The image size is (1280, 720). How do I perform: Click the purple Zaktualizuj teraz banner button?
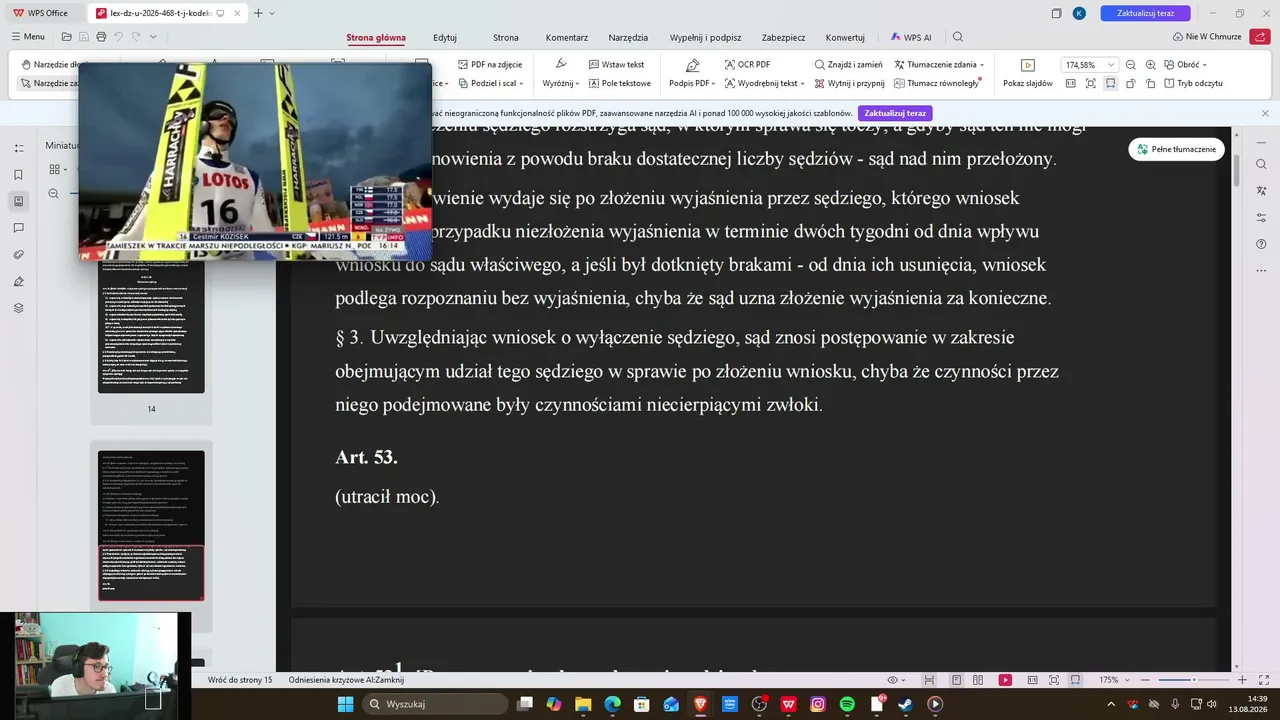(x=895, y=113)
